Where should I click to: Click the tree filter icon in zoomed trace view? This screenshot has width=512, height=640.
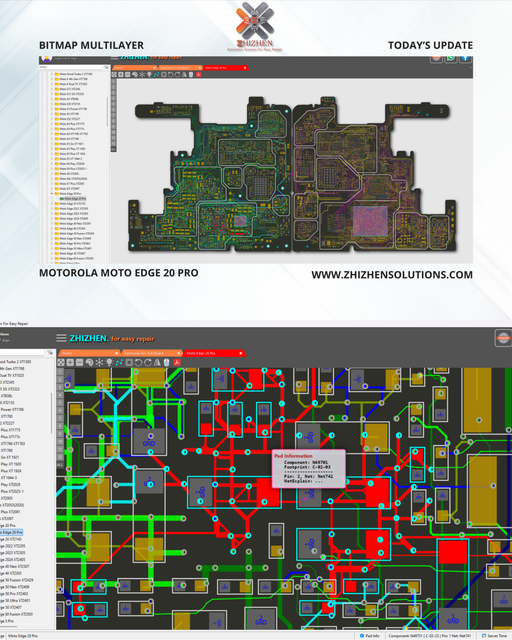pyautogui.click(x=50, y=352)
